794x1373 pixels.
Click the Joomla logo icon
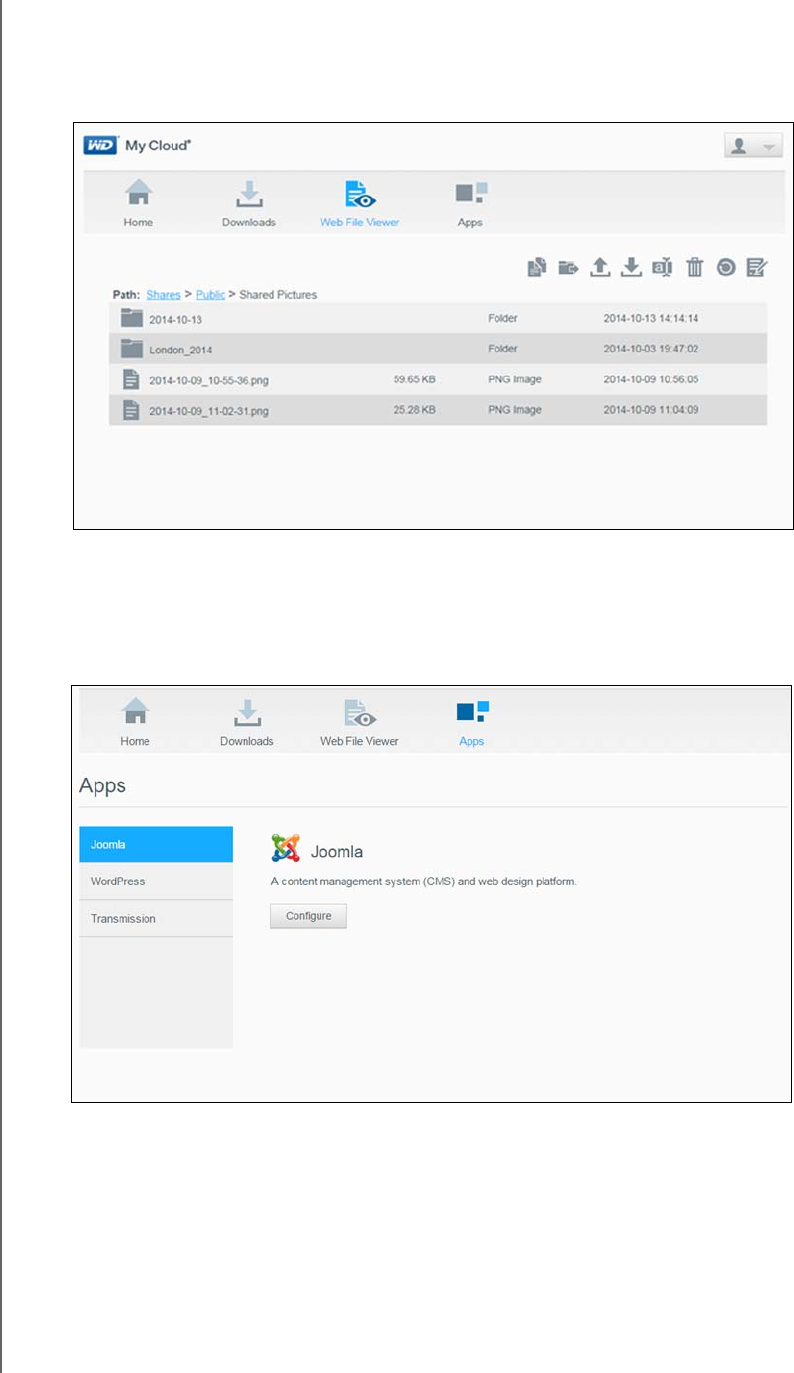click(286, 848)
